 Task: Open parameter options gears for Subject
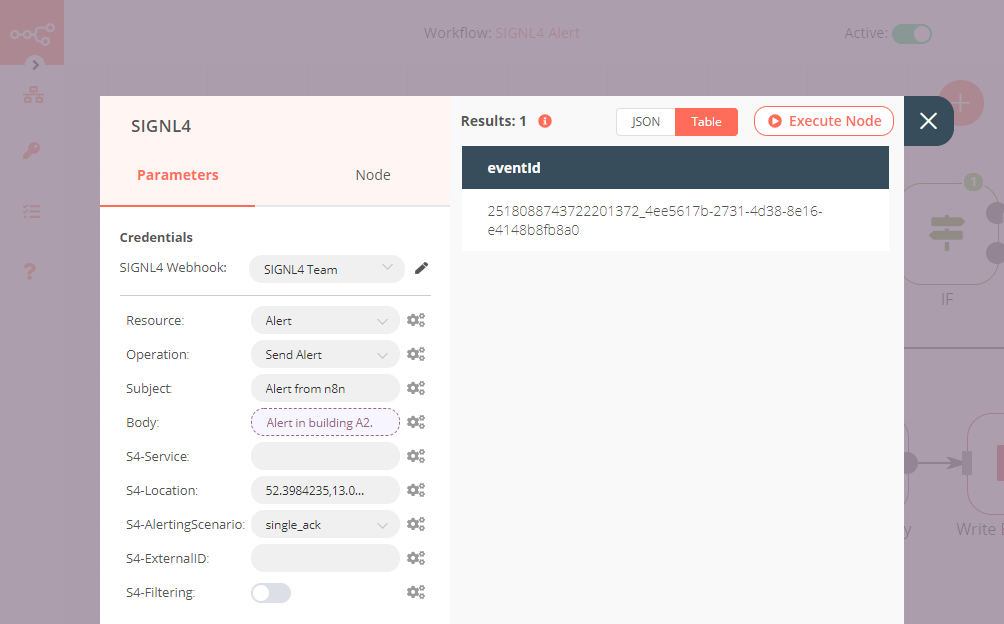coord(416,388)
